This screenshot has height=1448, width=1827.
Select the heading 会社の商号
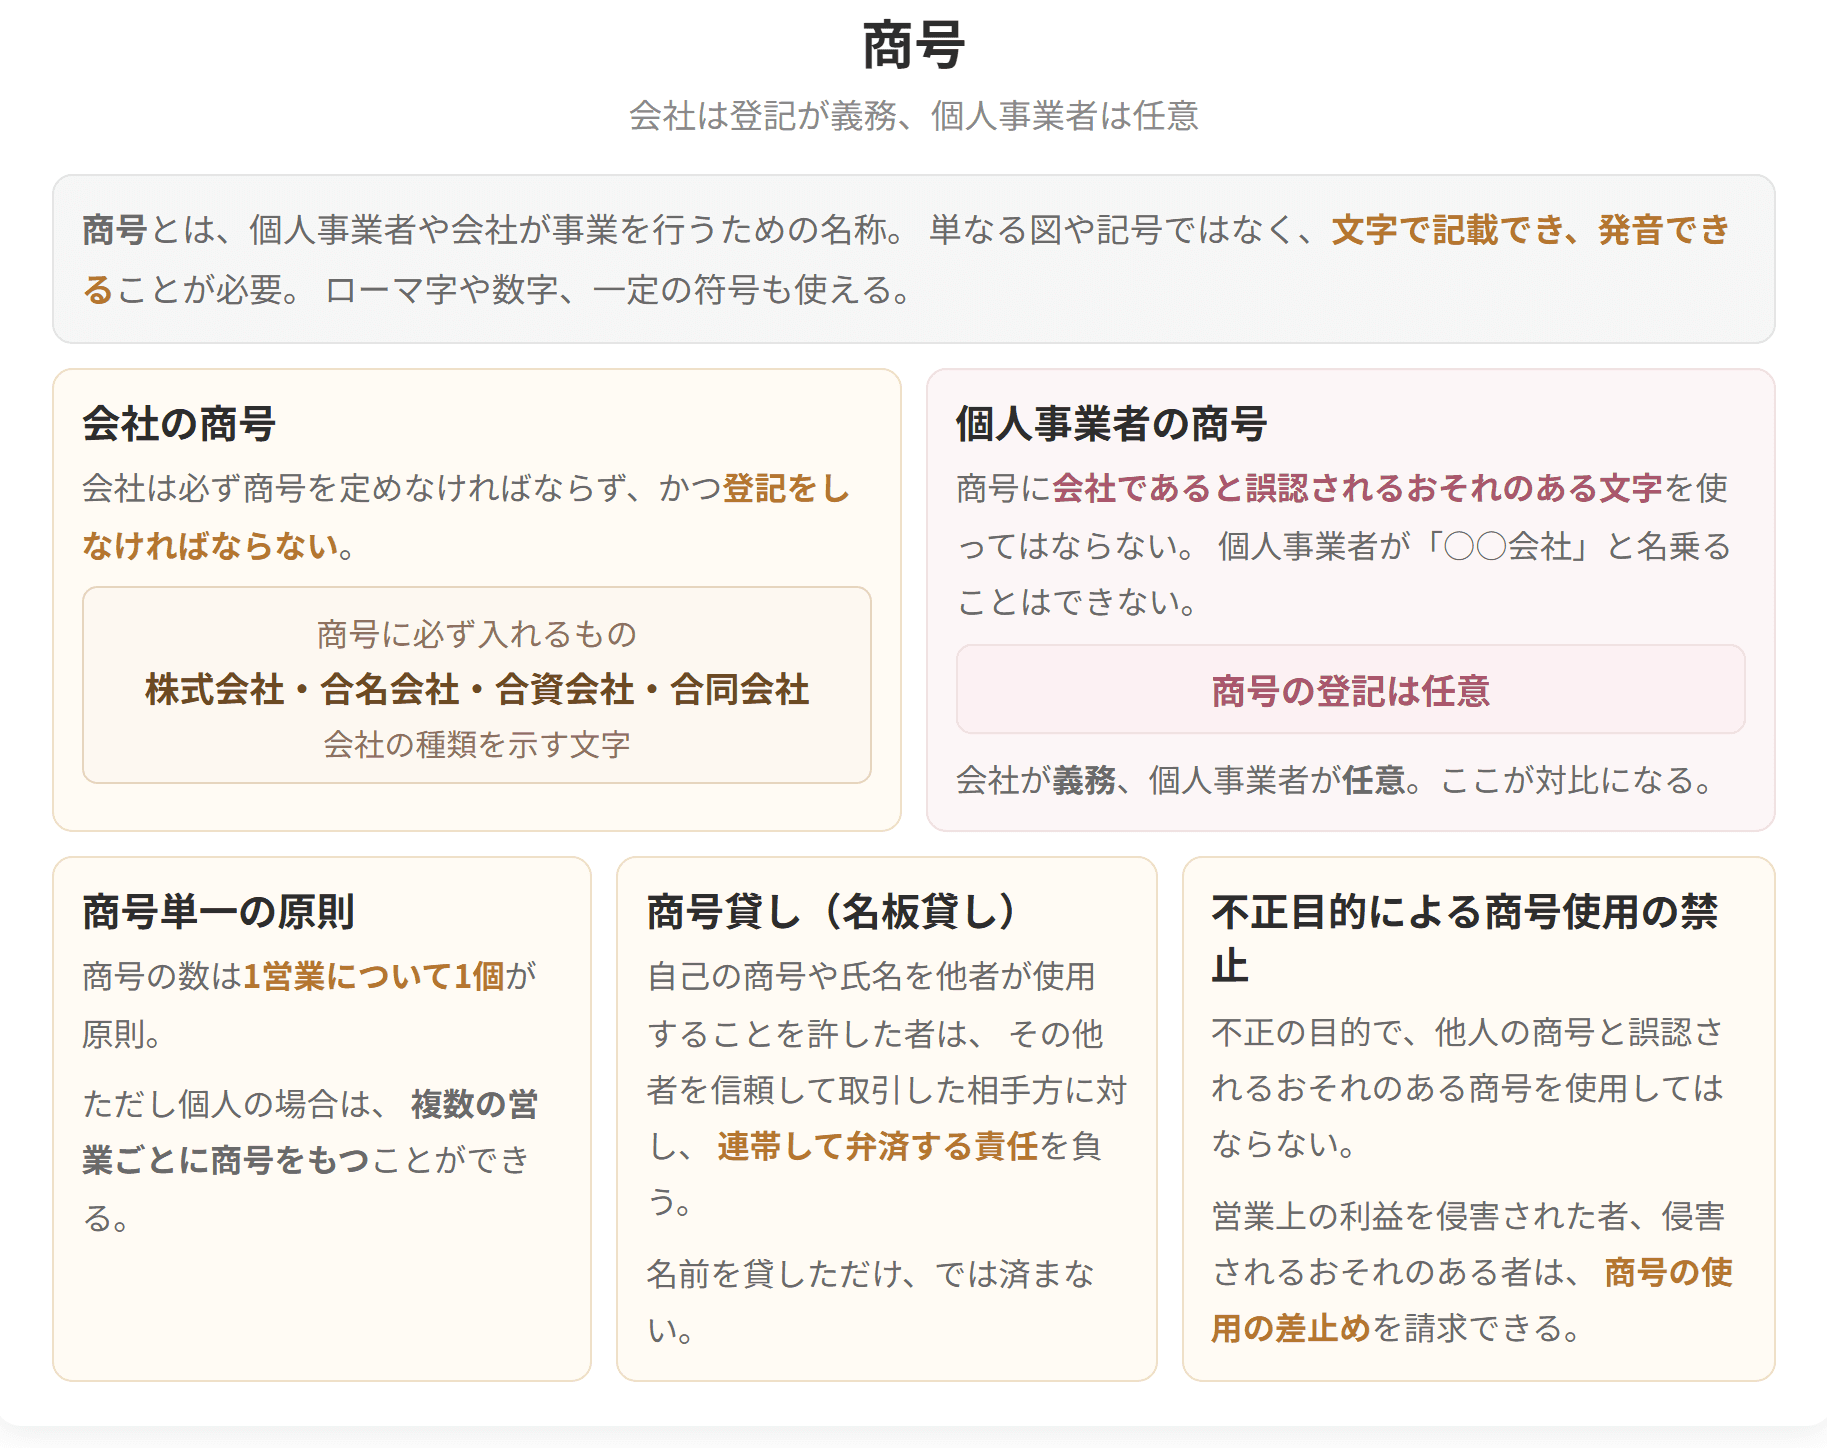[x=179, y=424]
